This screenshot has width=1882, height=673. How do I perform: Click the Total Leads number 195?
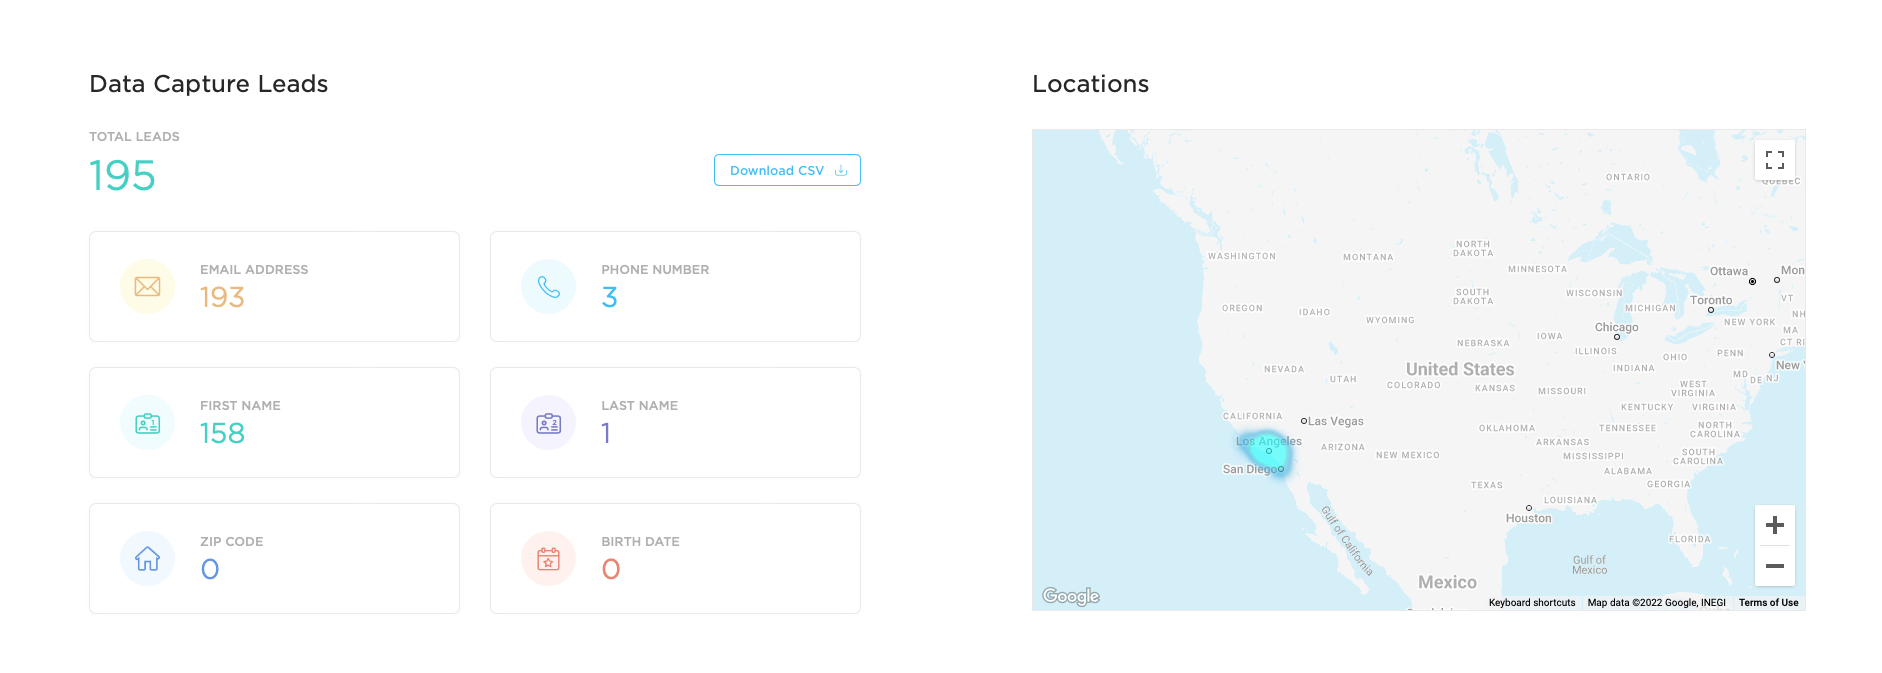click(122, 176)
